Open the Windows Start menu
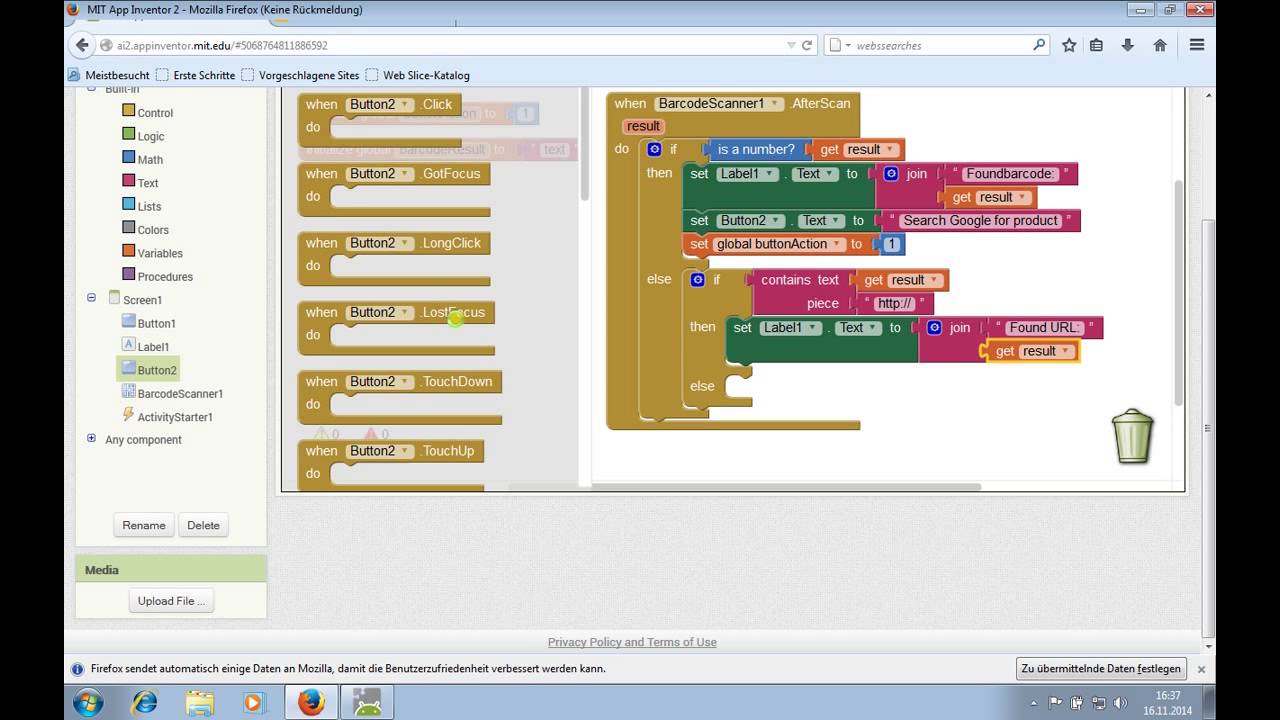 88,702
